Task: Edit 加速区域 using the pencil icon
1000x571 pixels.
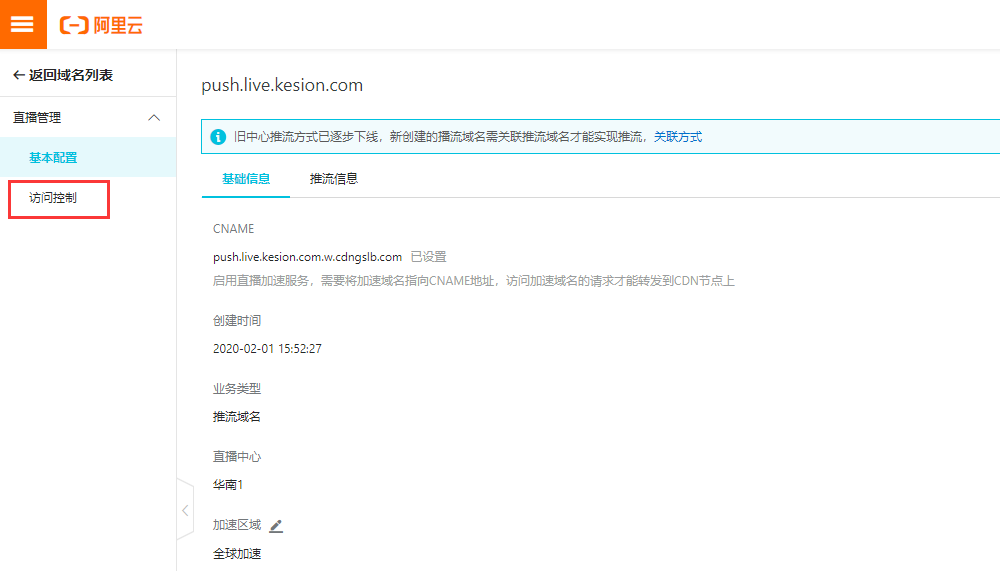Action: 277,525
